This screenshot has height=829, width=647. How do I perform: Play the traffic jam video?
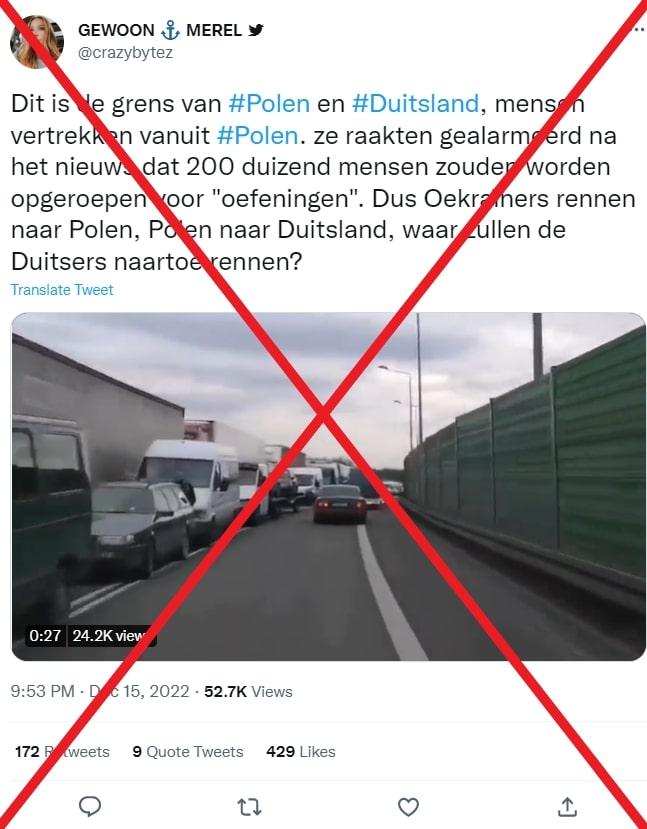(x=328, y=486)
